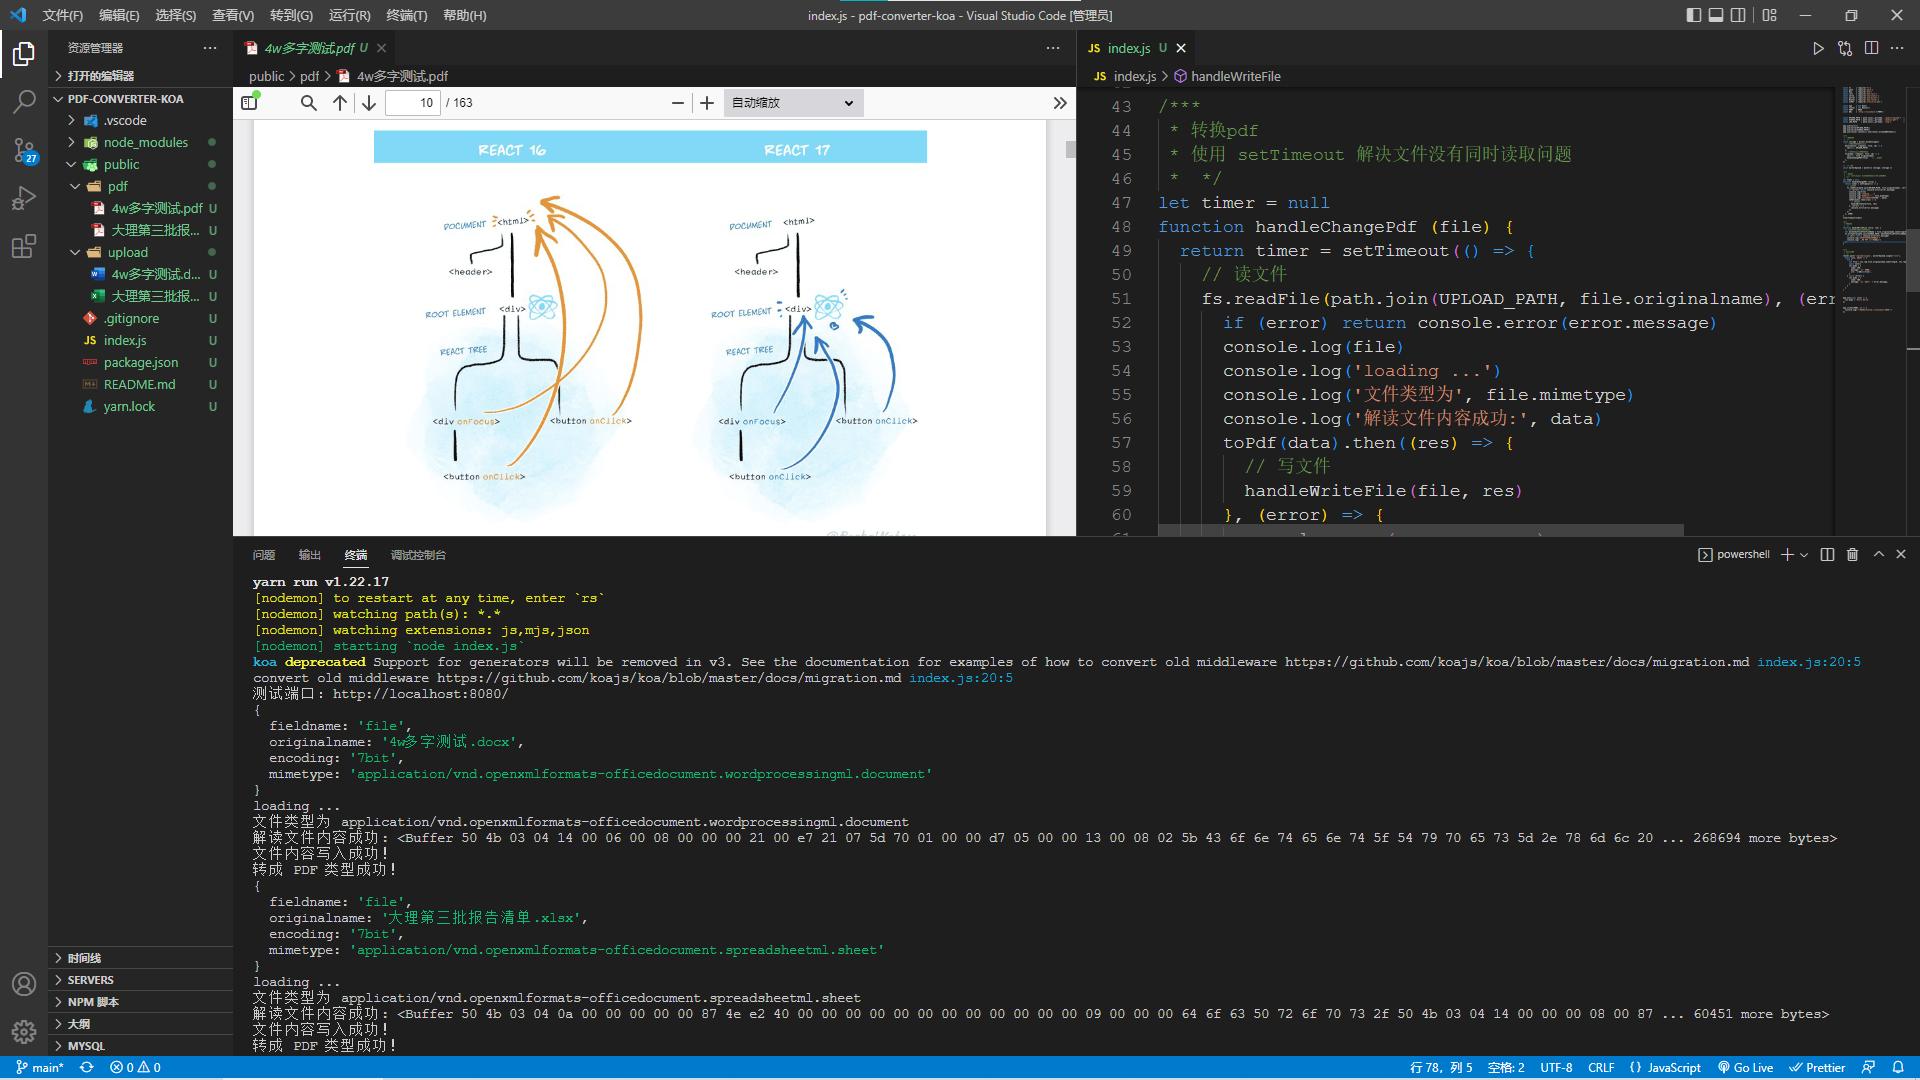Screen dimensions: 1920x1080
Task: Open the 自动缩放 zoom dropdown
Action: [792, 103]
